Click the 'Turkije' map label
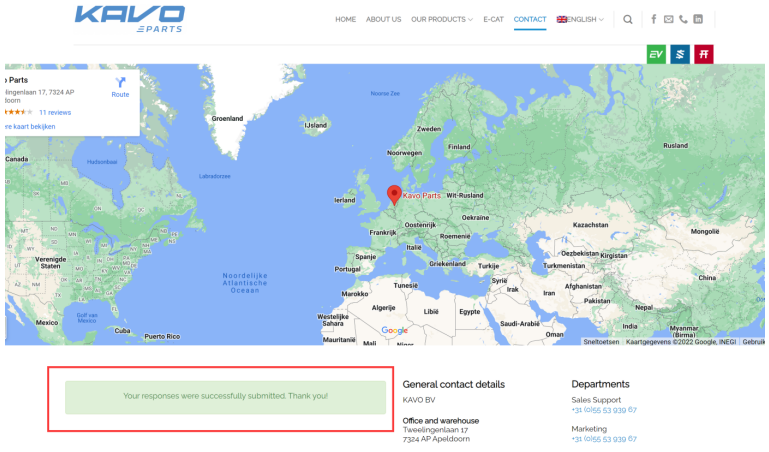 click(488, 266)
